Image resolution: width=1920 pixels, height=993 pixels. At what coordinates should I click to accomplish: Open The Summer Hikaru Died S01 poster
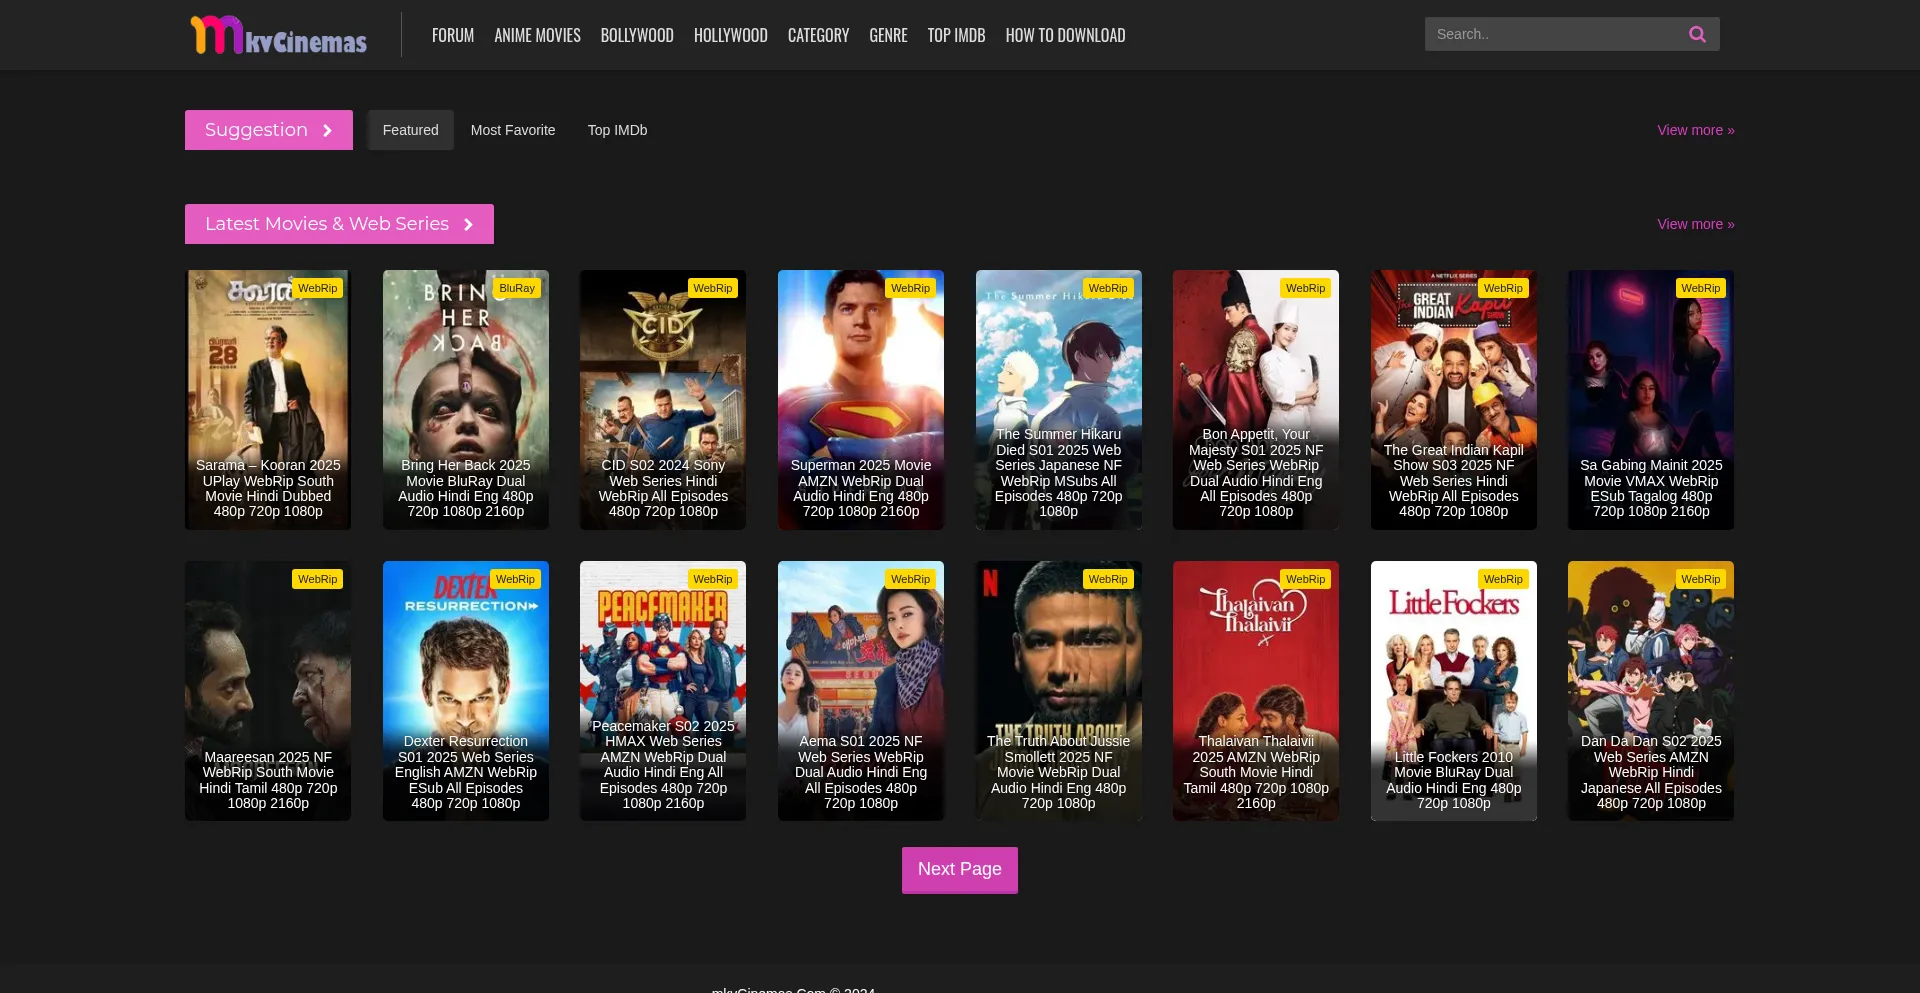click(1059, 400)
